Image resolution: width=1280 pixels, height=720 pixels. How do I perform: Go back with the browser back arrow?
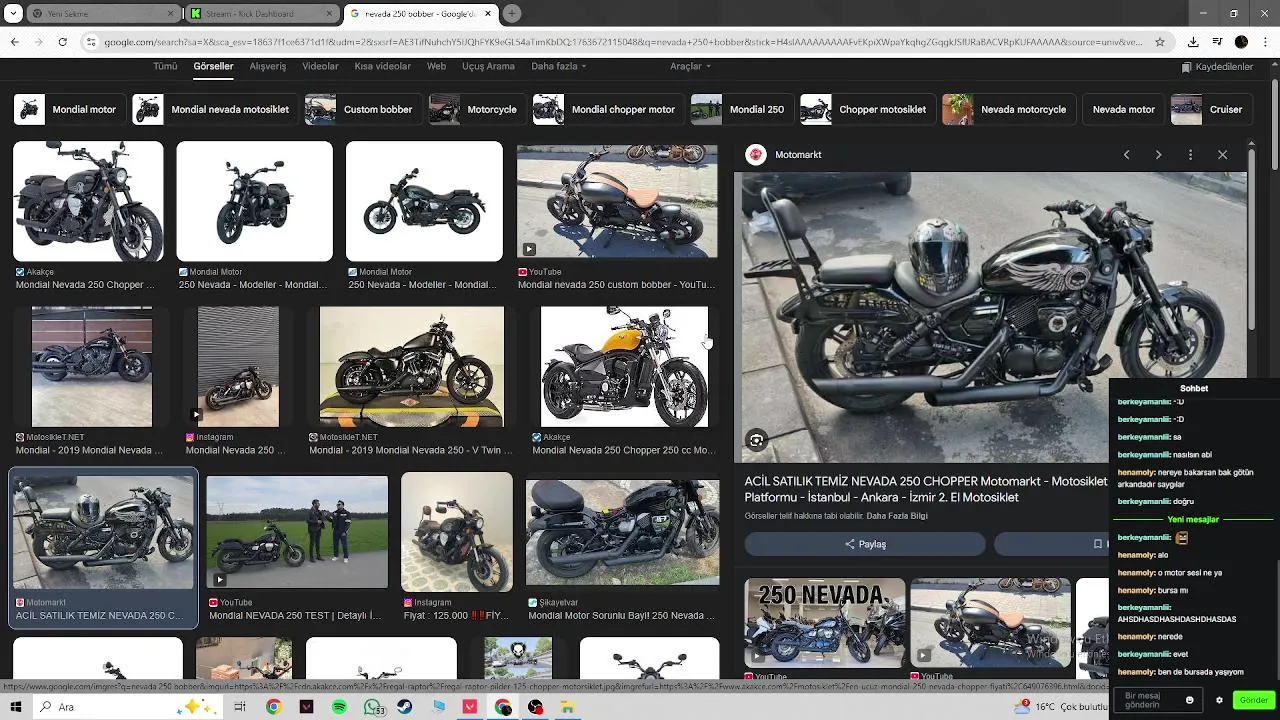pyautogui.click(x=14, y=42)
